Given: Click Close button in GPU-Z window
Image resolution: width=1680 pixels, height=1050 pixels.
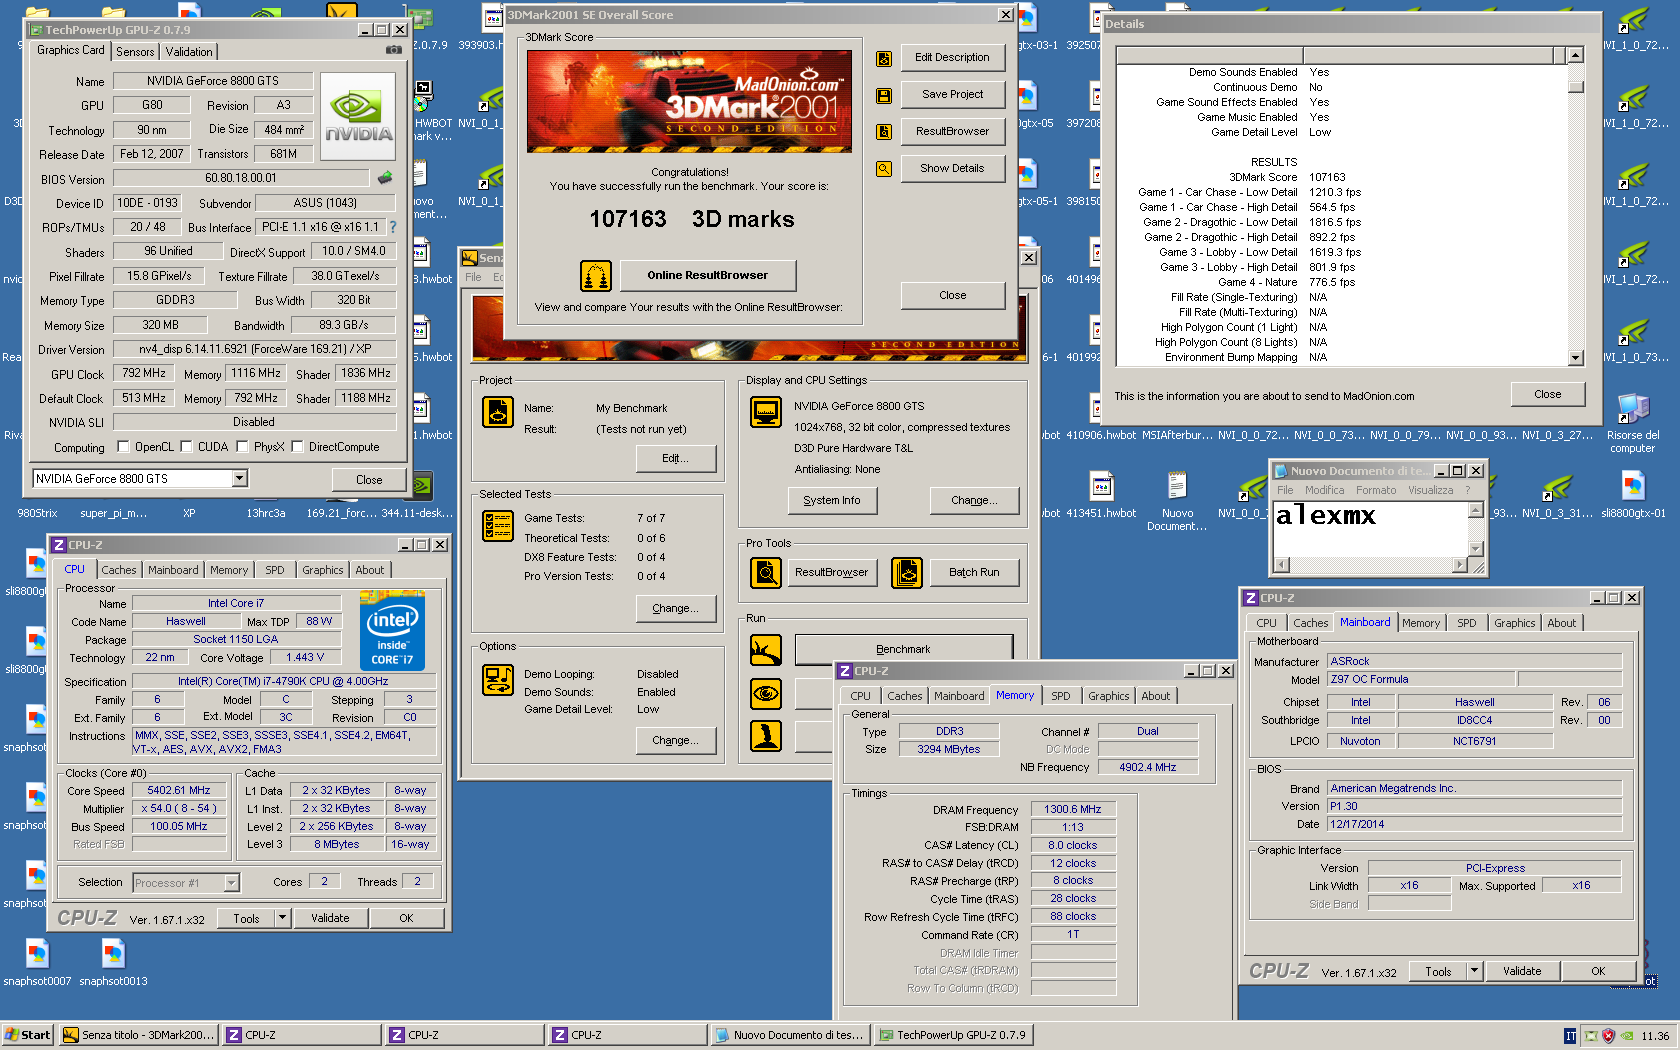Looking at the screenshot, I should click(x=369, y=480).
